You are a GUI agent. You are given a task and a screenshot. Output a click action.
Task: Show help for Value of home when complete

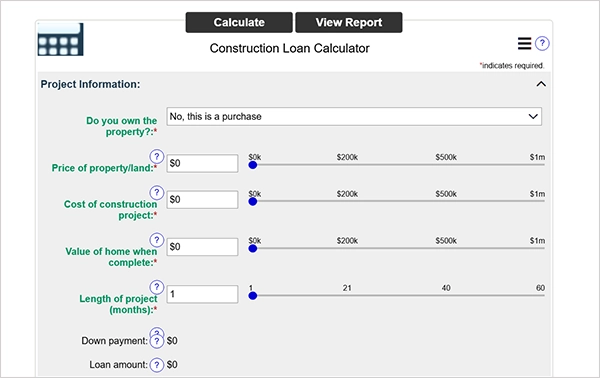click(x=157, y=240)
